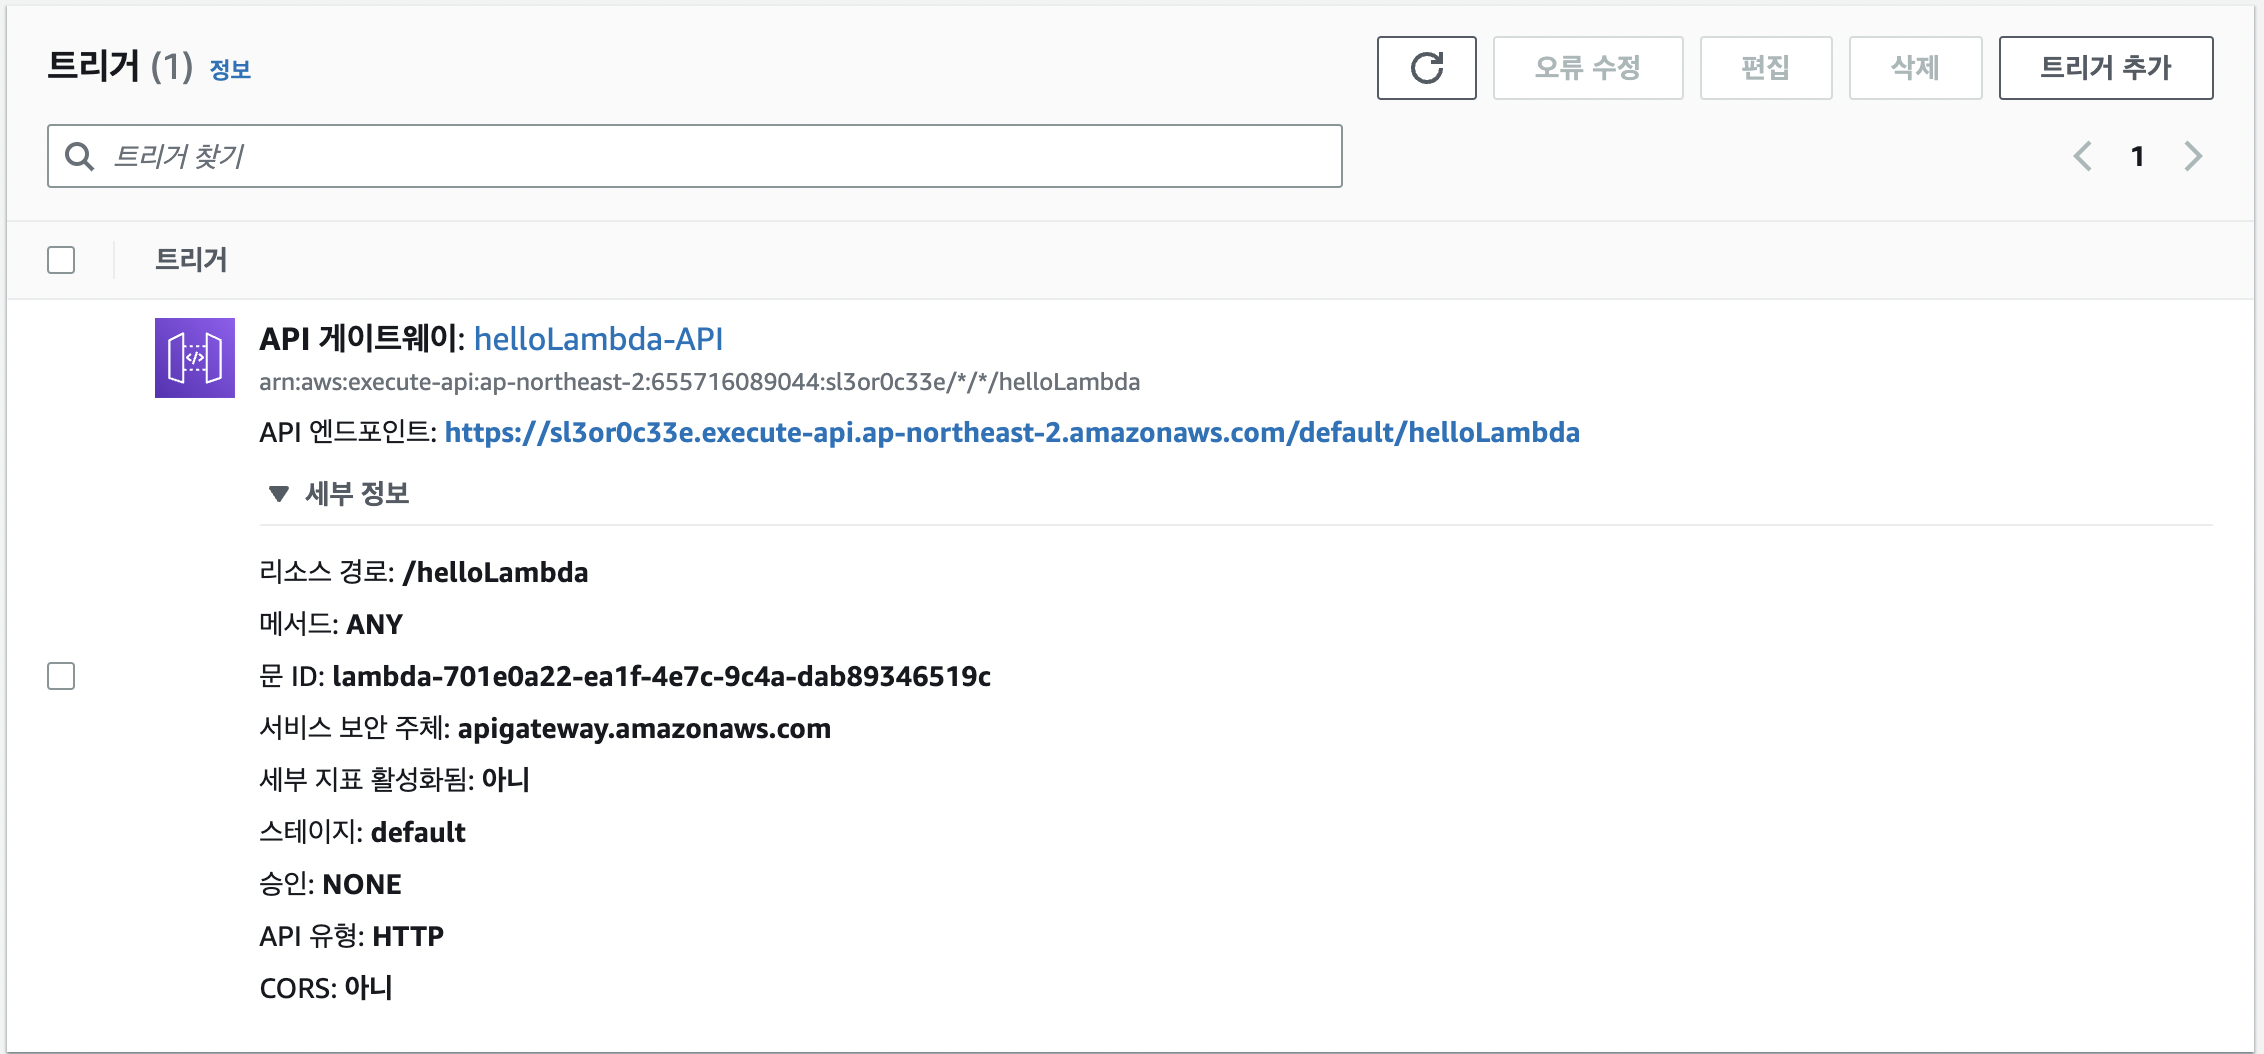Click the 승인 NONE value
Screen dimensions: 2264x1054
click(362, 884)
